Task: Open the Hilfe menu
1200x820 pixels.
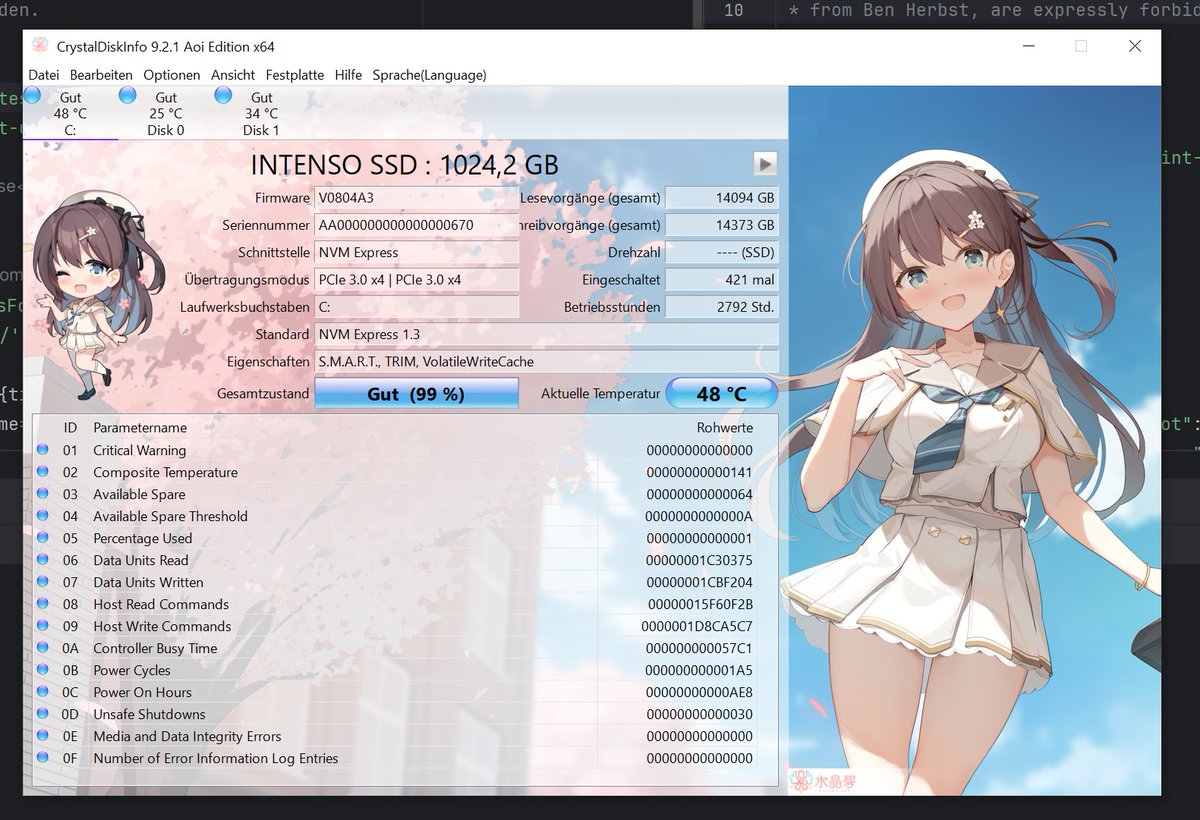Action: [348, 75]
